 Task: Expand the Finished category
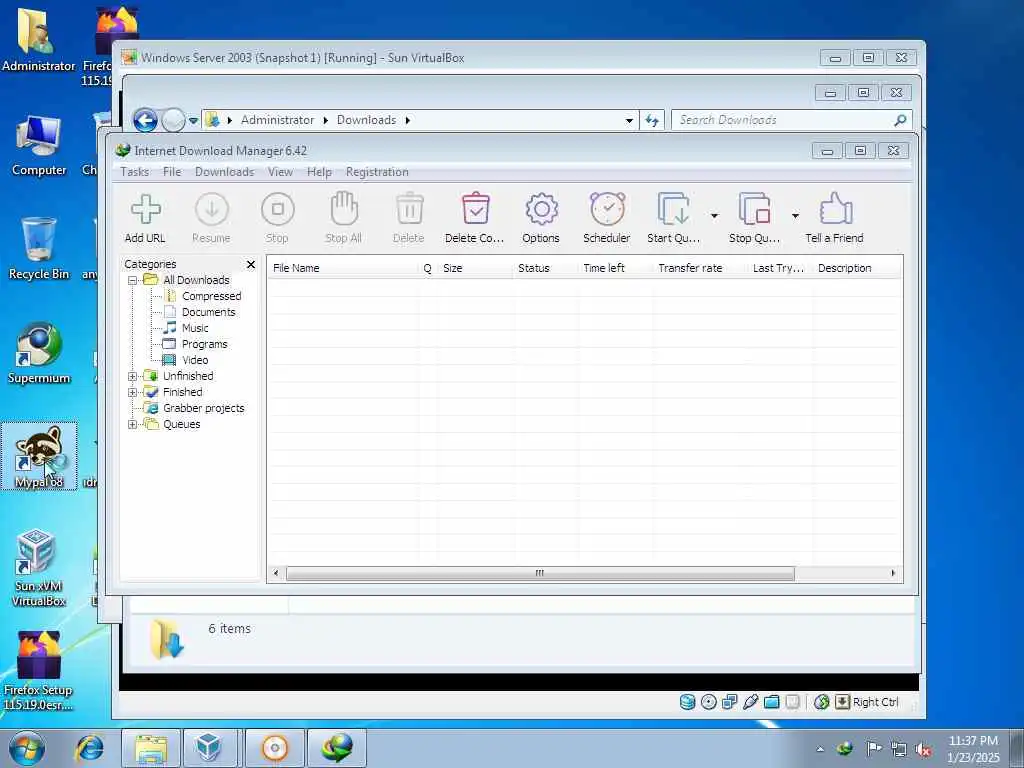(x=133, y=392)
